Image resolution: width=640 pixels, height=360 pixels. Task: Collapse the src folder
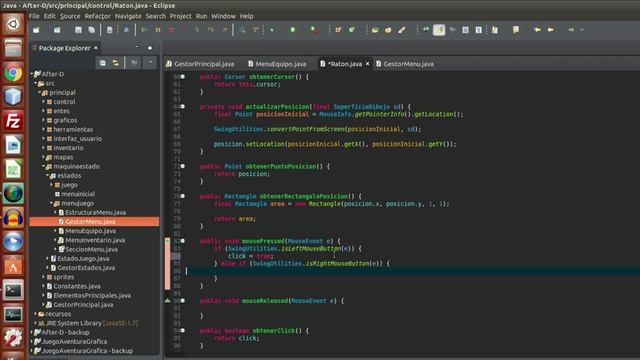[36, 83]
